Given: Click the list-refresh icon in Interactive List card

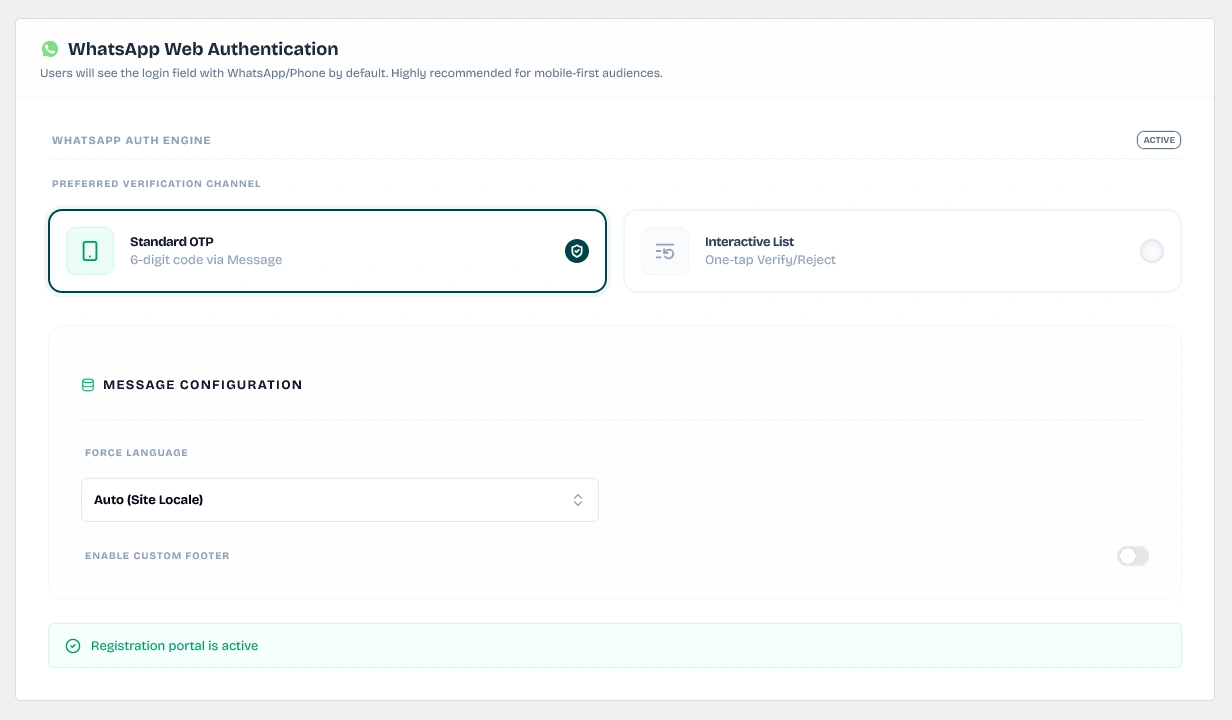Looking at the screenshot, I should tap(665, 251).
